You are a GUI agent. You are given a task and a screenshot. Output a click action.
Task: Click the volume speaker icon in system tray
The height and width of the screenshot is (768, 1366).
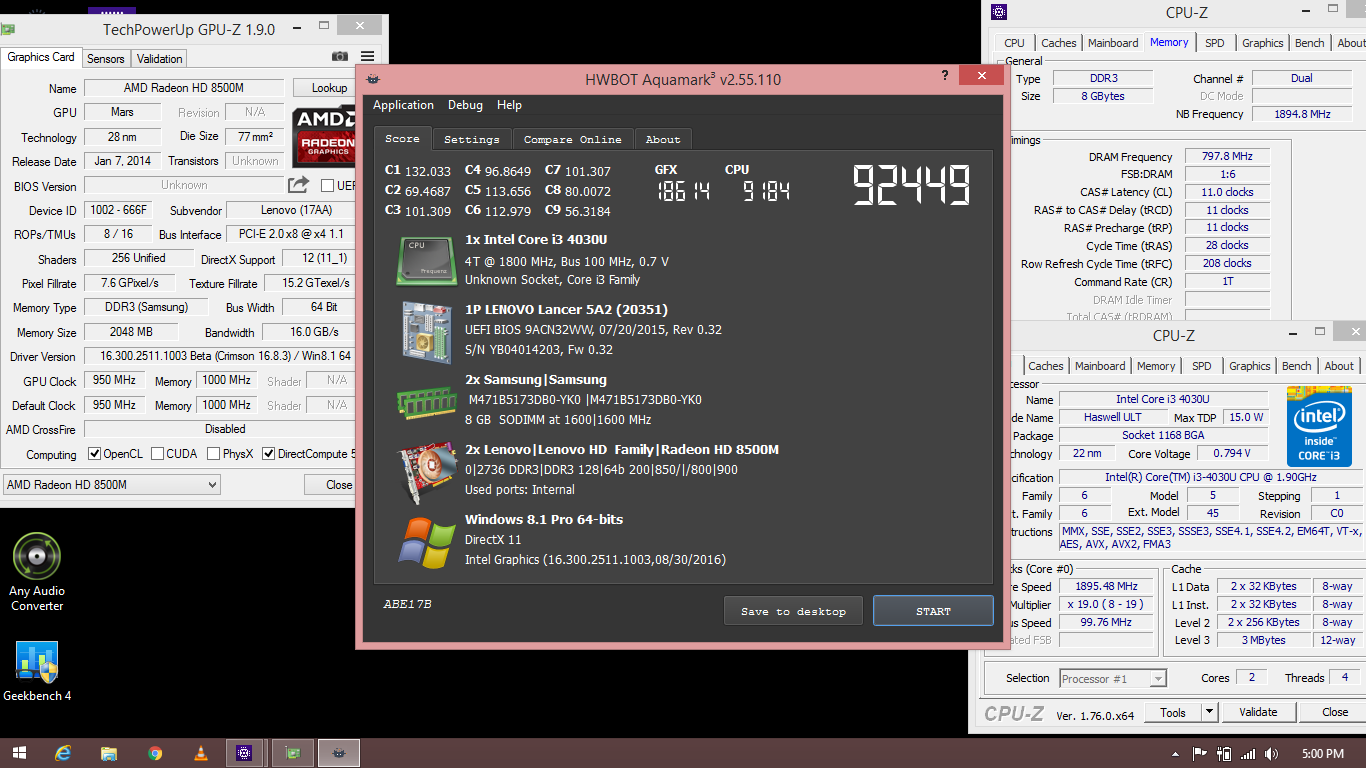(1271, 753)
